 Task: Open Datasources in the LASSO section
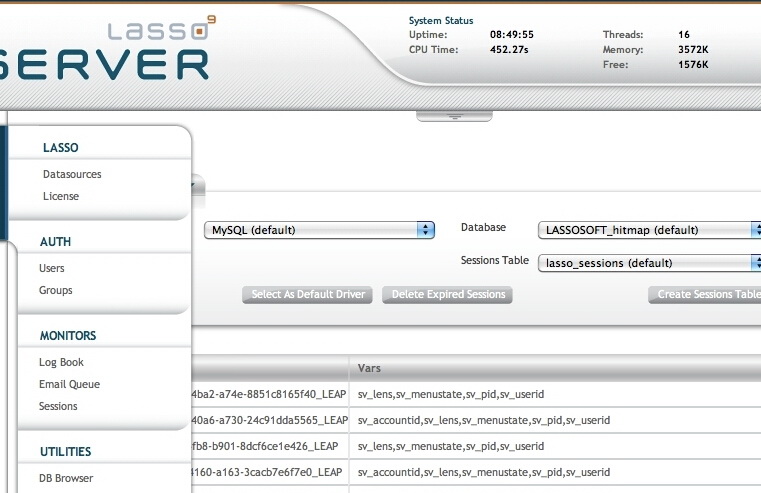(x=72, y=174)
